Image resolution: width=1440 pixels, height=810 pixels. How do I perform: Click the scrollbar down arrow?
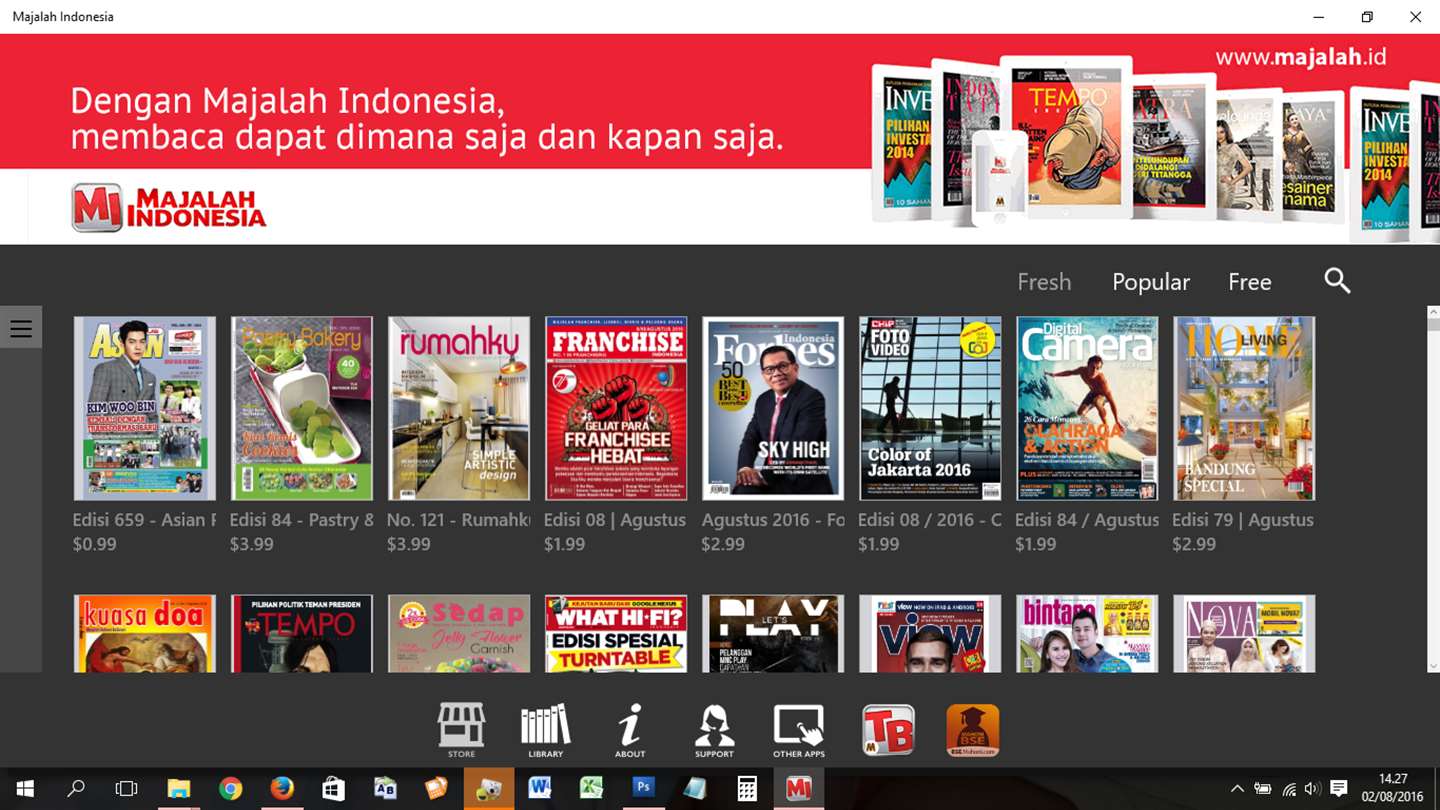pos(1432,665)
